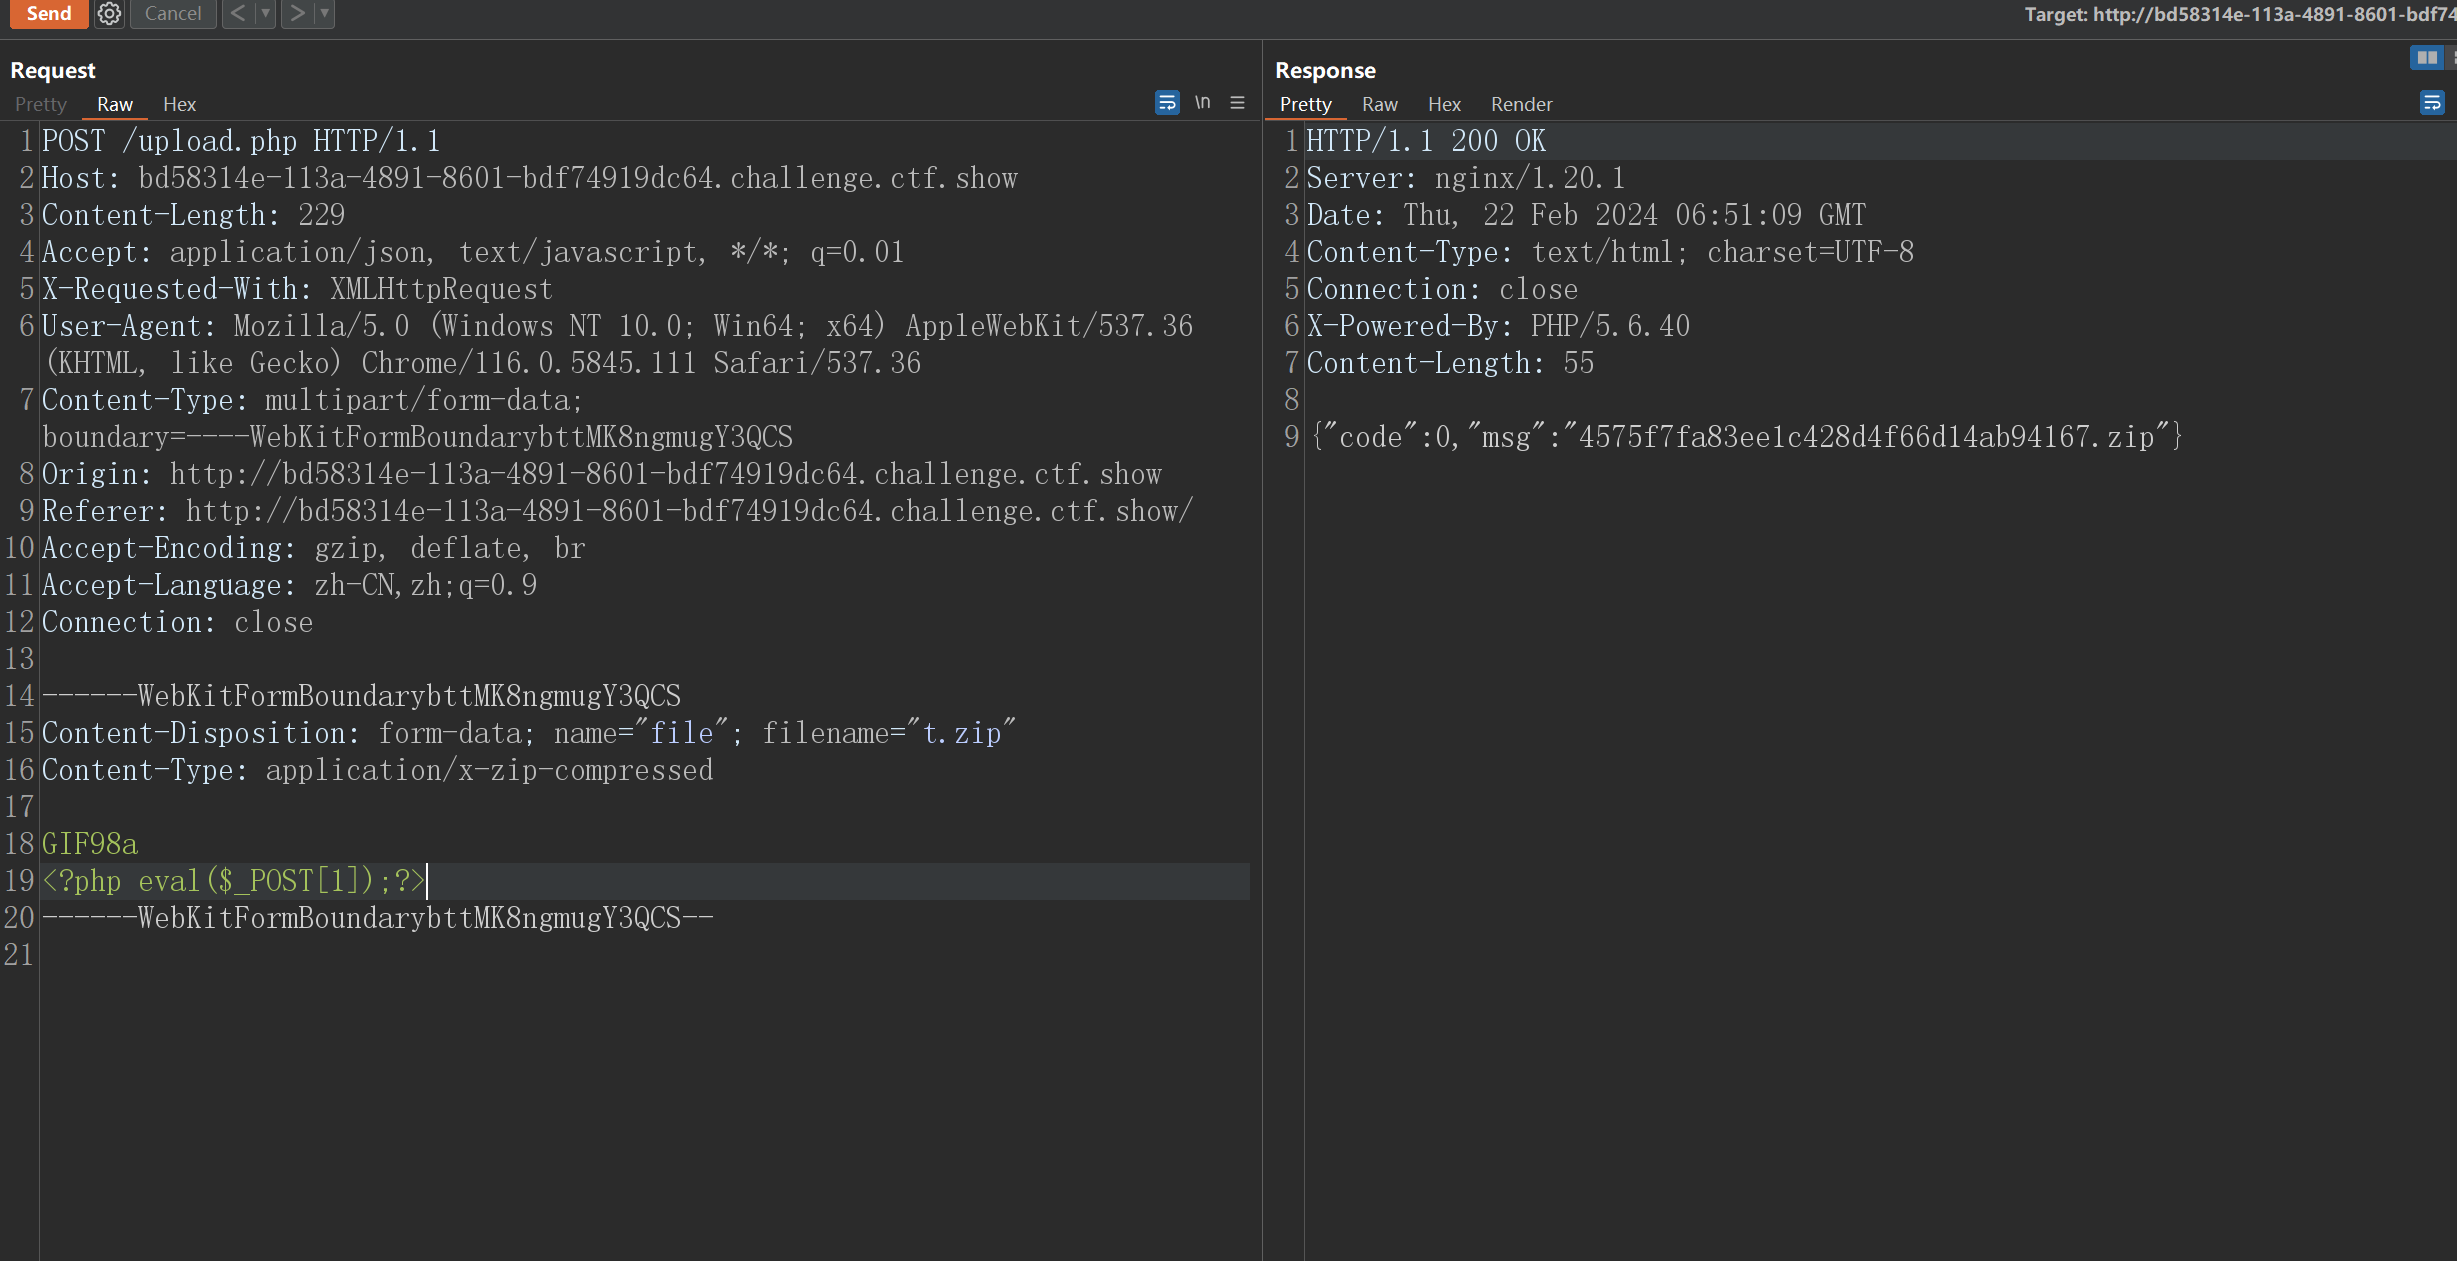
Task: Switch Response view to Raw tab
Action: pos(1380,104)
